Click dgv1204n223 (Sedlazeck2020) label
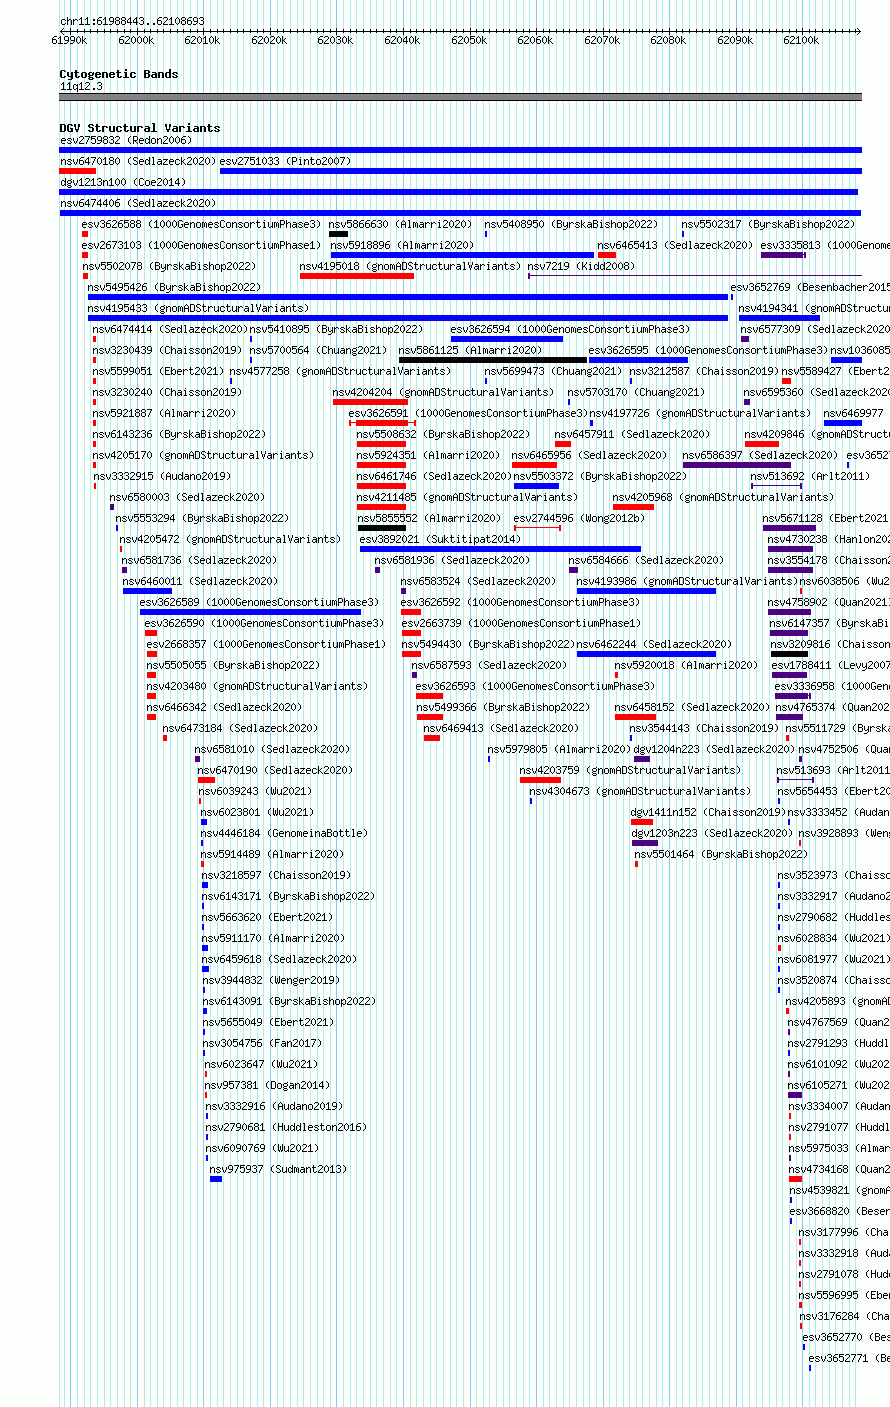890x1407 pixels. pyautogui.click(x=715, y=749)
